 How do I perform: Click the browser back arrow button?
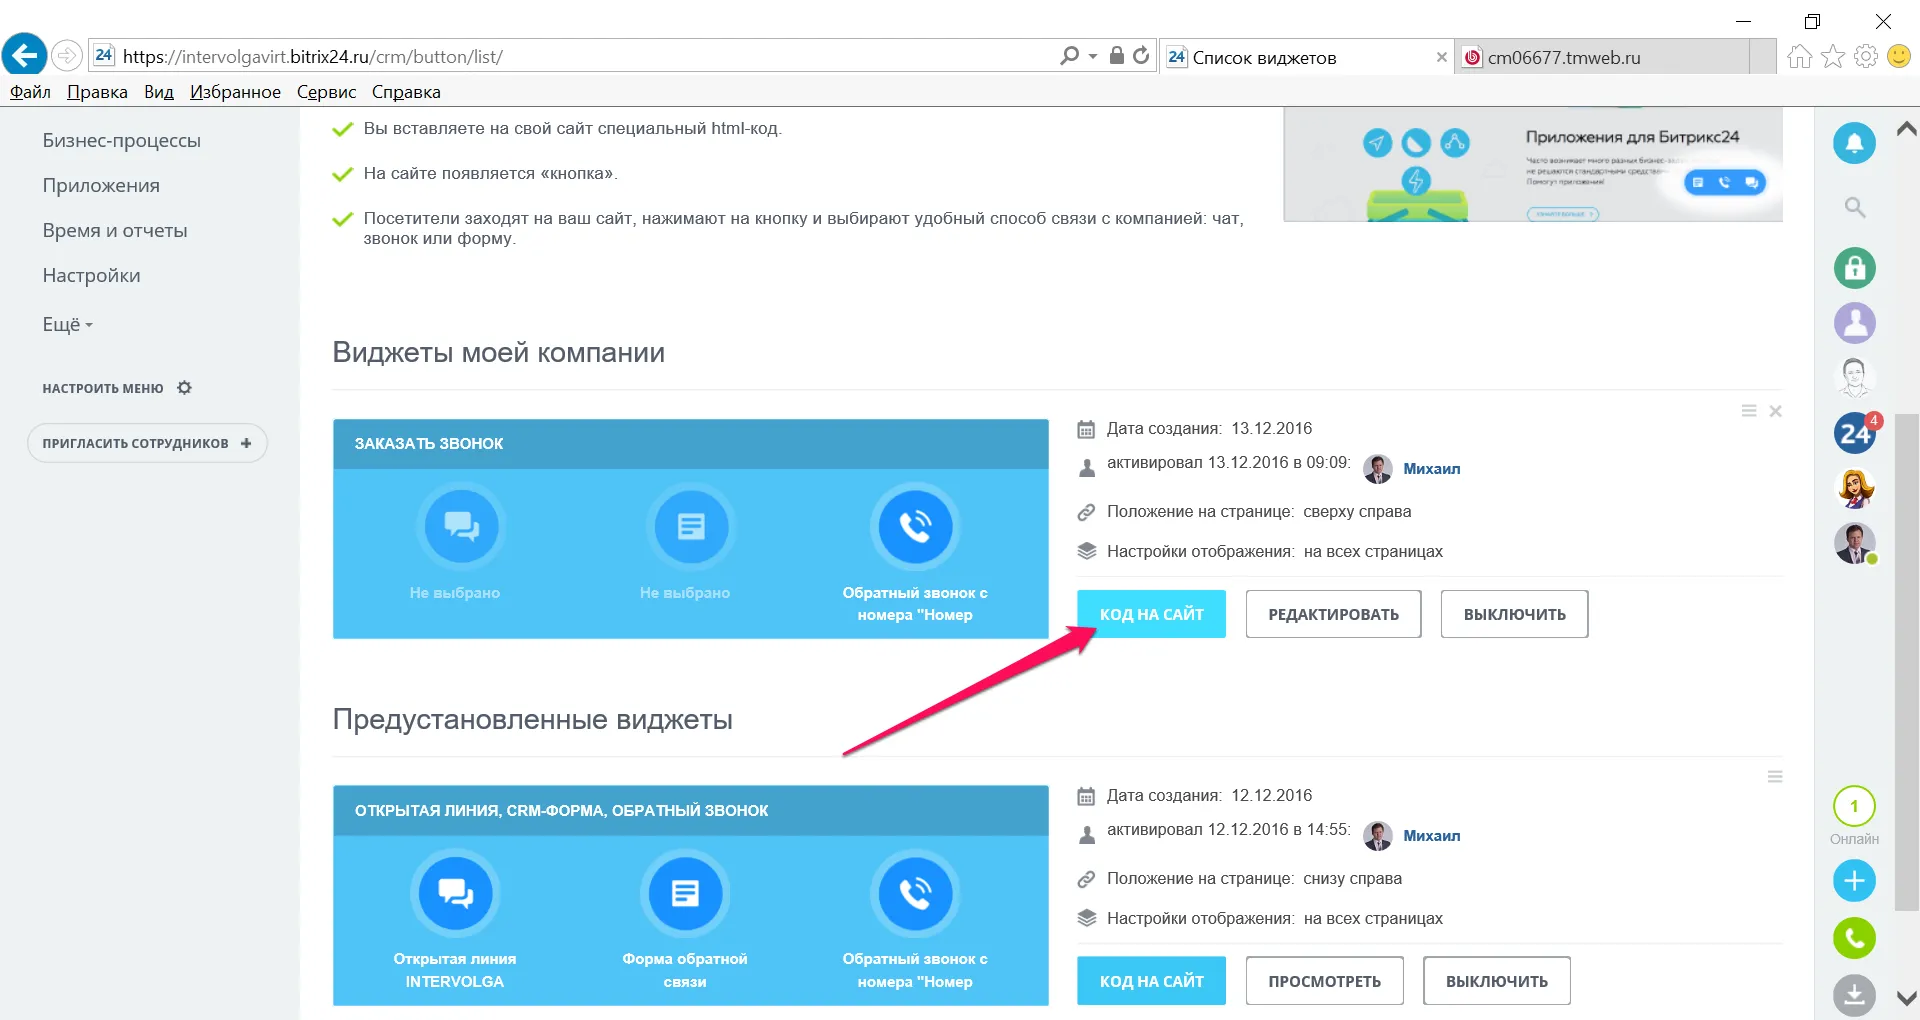coord(24,55)
